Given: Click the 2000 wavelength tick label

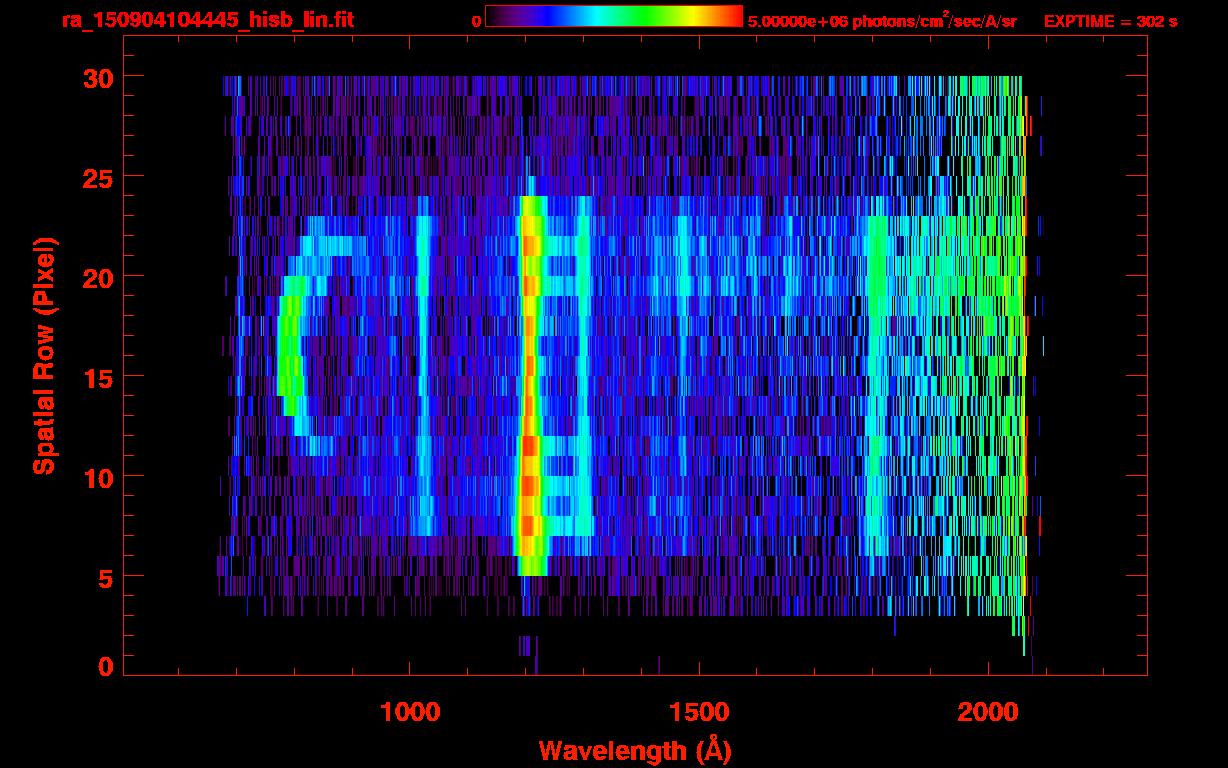Looking at the screenshot, I should tap(988, 712).
